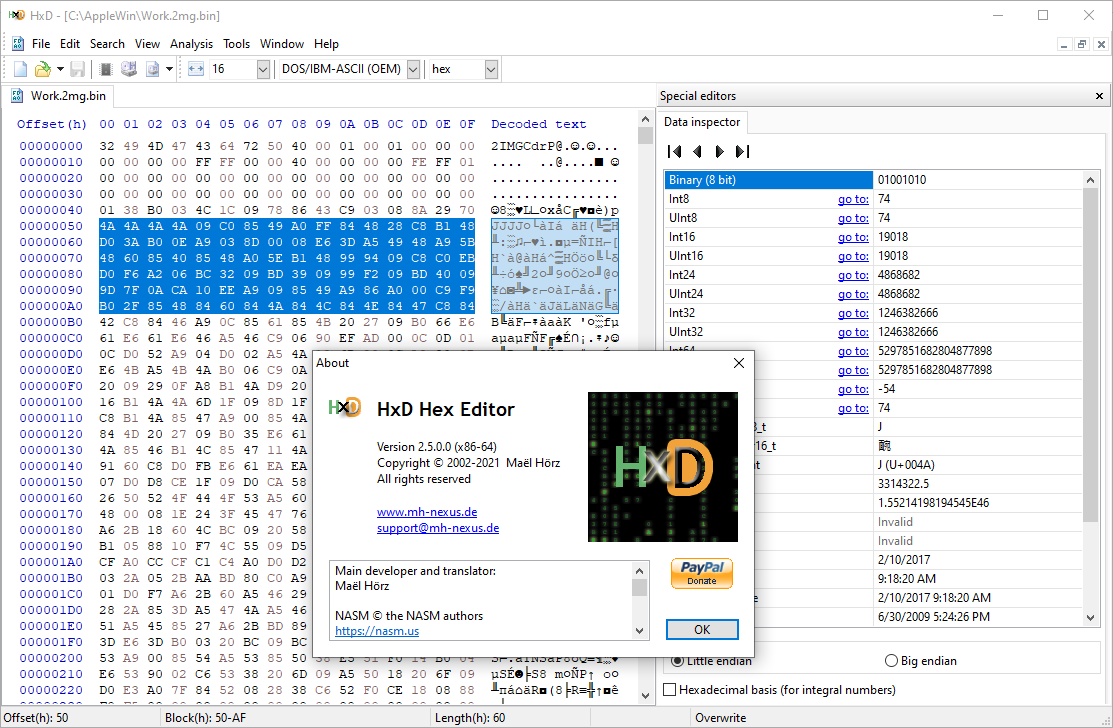The image size is (1113, 728).
Task: Select the Binary (8 bit) row
Action: (x=769, y=180)
